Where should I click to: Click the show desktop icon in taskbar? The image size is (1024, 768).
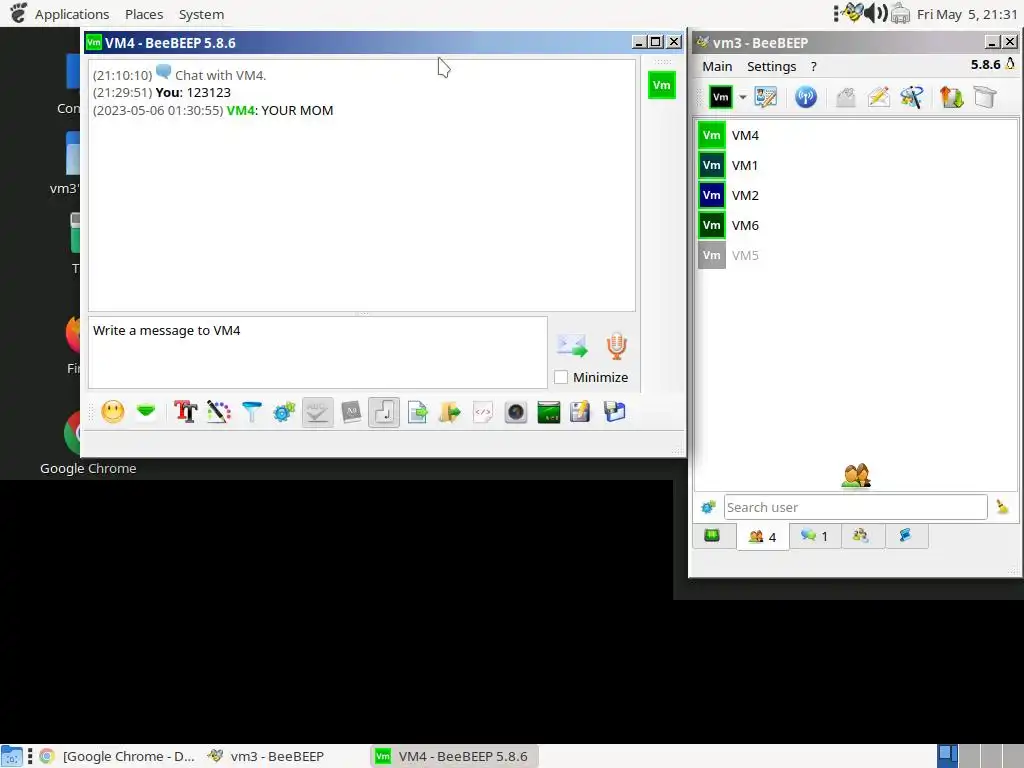[12, 756]
